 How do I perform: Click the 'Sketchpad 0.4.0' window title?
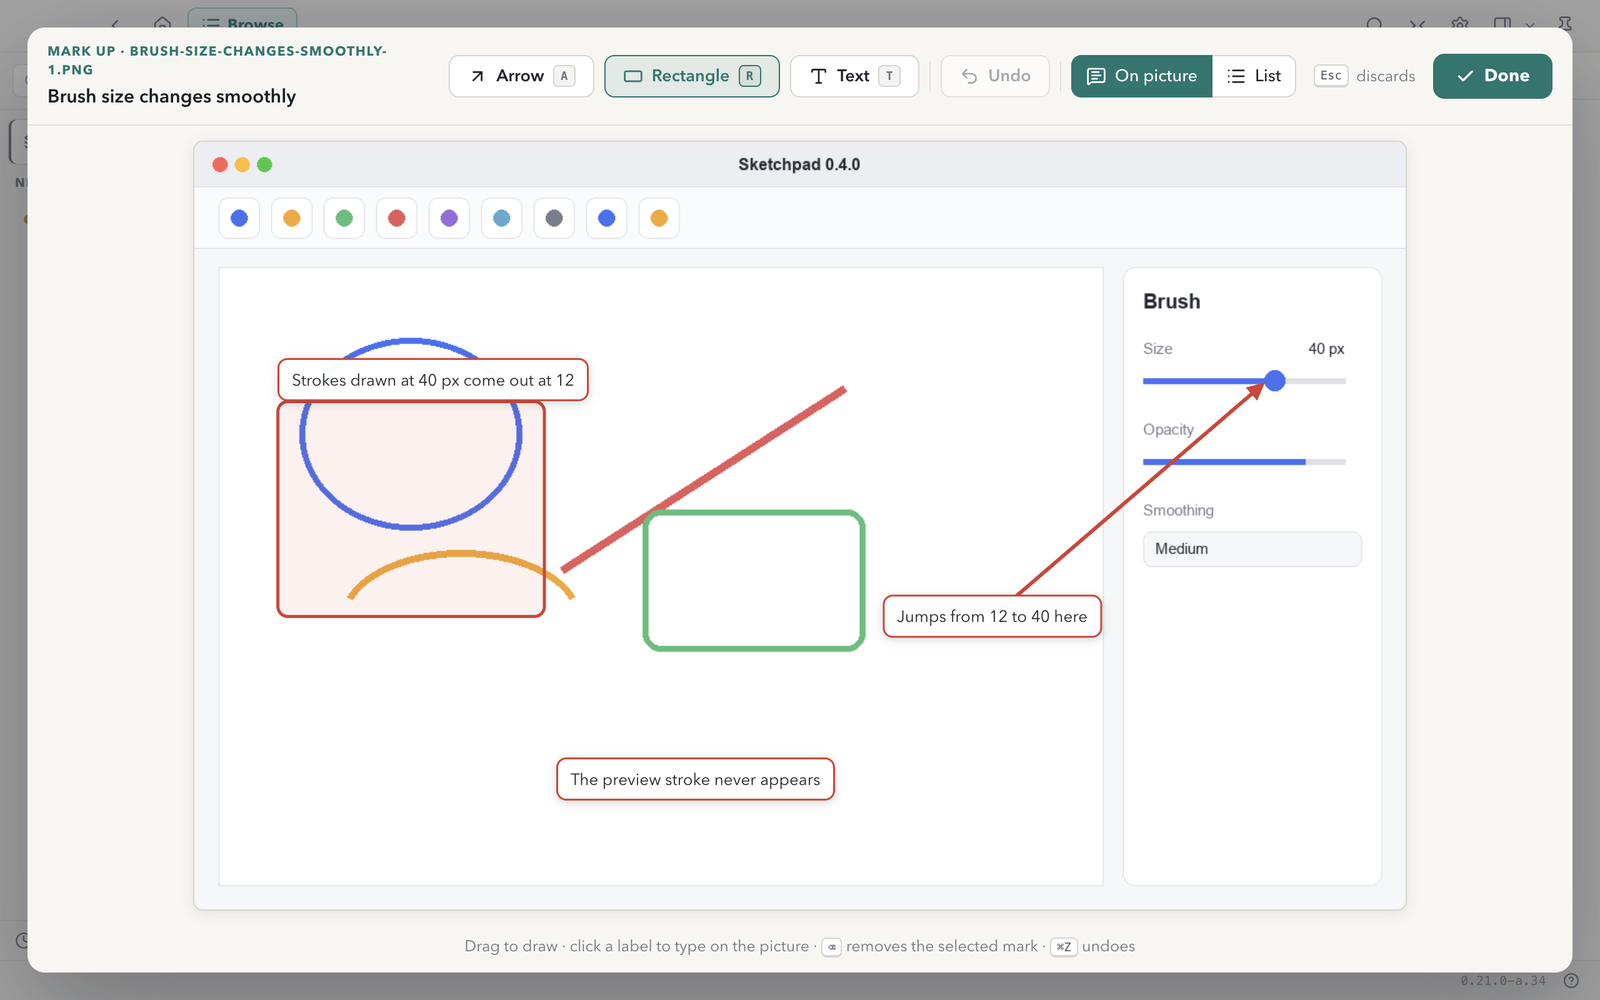click(x=799, y=164)
